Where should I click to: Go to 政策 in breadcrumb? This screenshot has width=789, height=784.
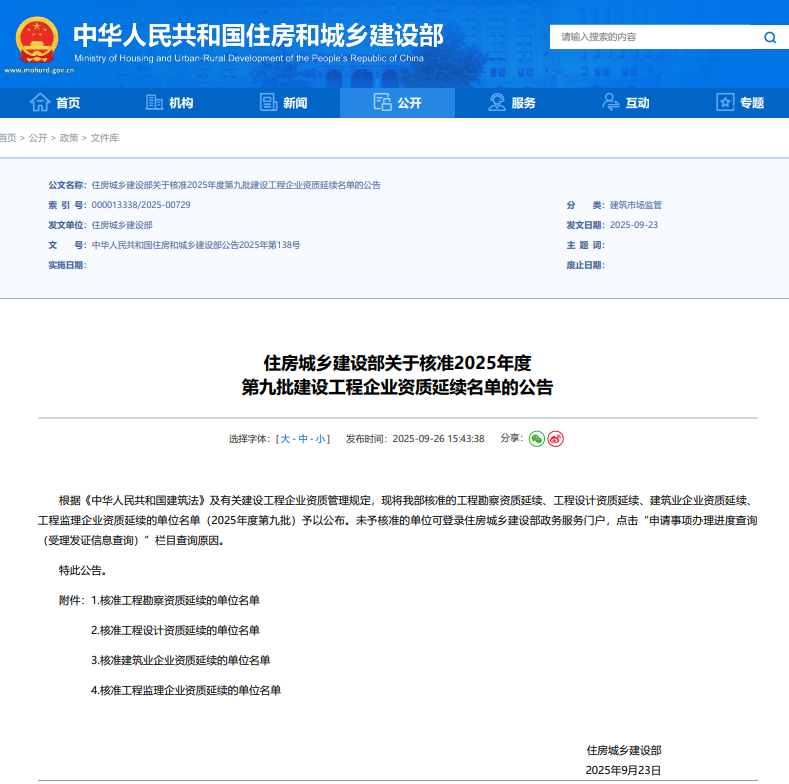pos(69,137)
